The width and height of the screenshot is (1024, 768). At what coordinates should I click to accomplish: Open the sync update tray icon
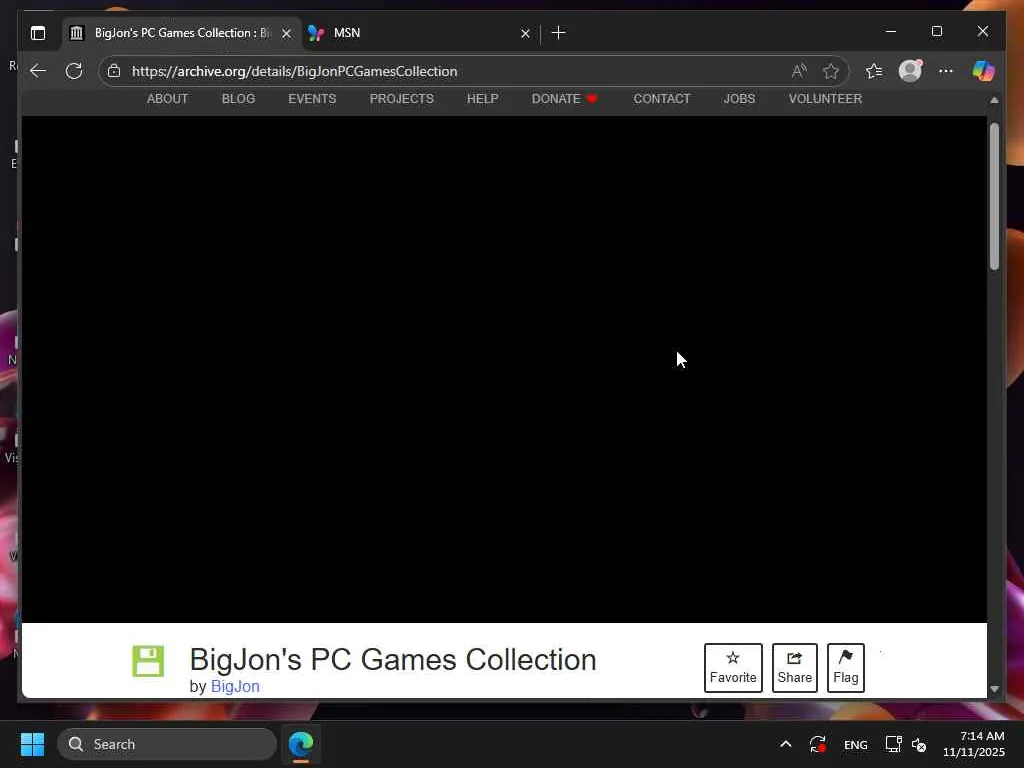pyautogui.click(x=818, y=744)
